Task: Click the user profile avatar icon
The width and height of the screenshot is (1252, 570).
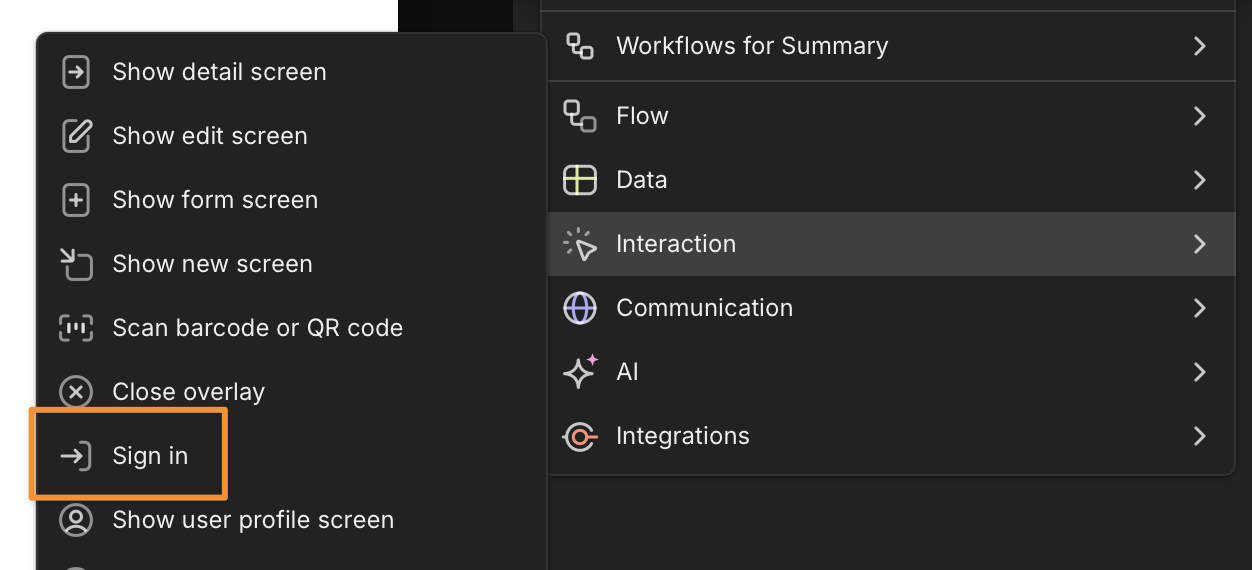Action: coord(76,520)
